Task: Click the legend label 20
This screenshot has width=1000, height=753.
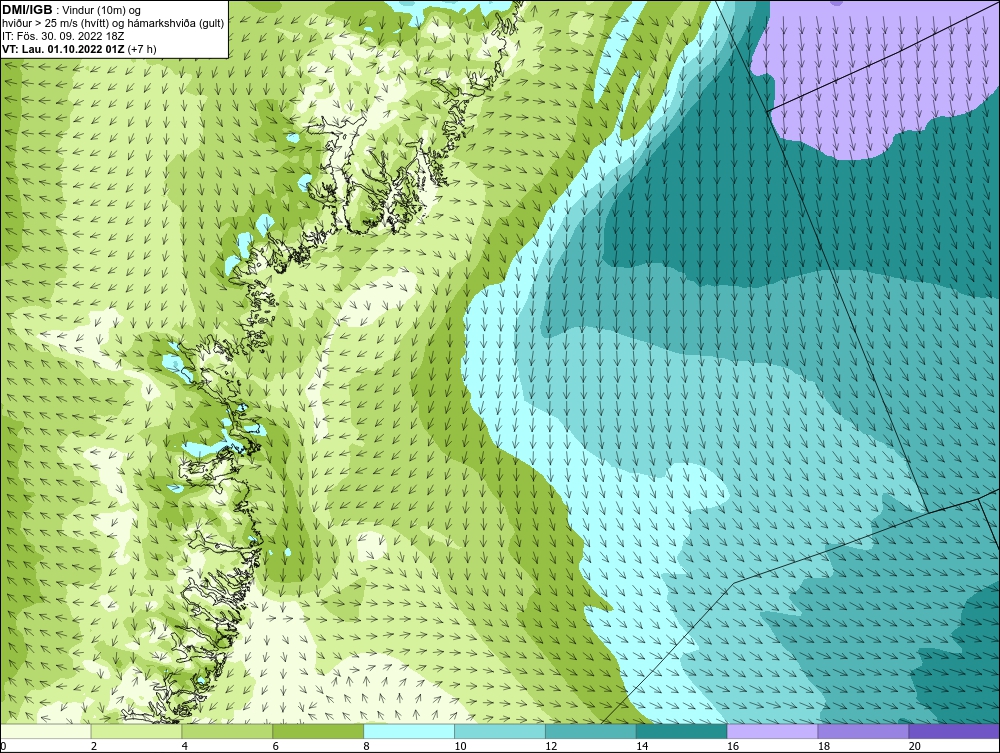Action: (914, 746)
